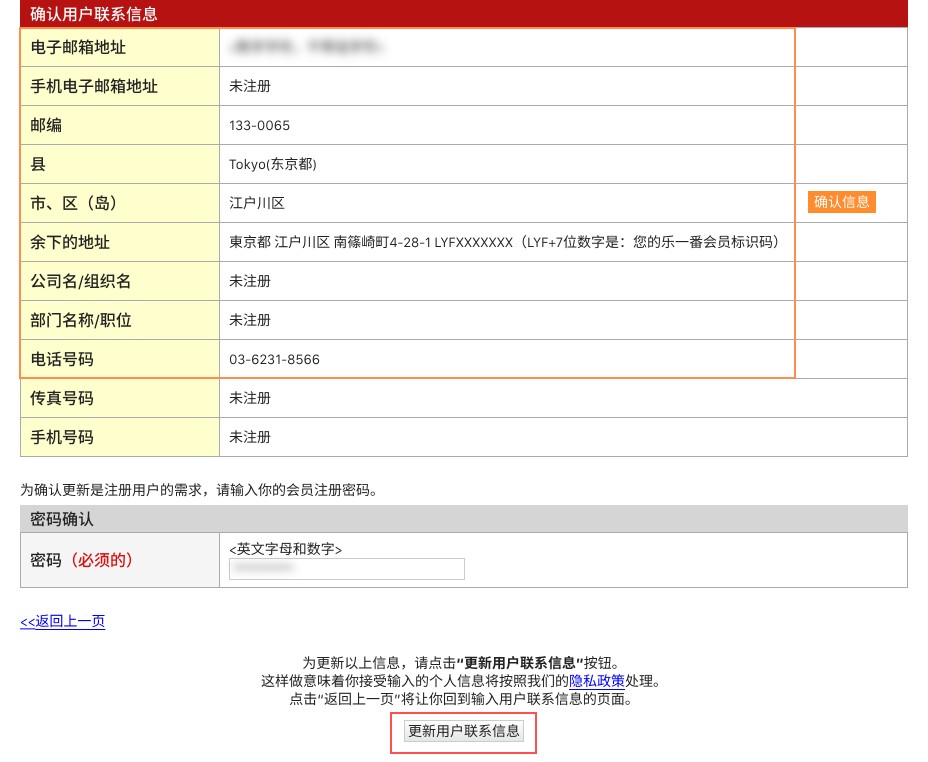Click the 电话号码 value 03-6231-8566
928x762 pixels.
point(275,360)
